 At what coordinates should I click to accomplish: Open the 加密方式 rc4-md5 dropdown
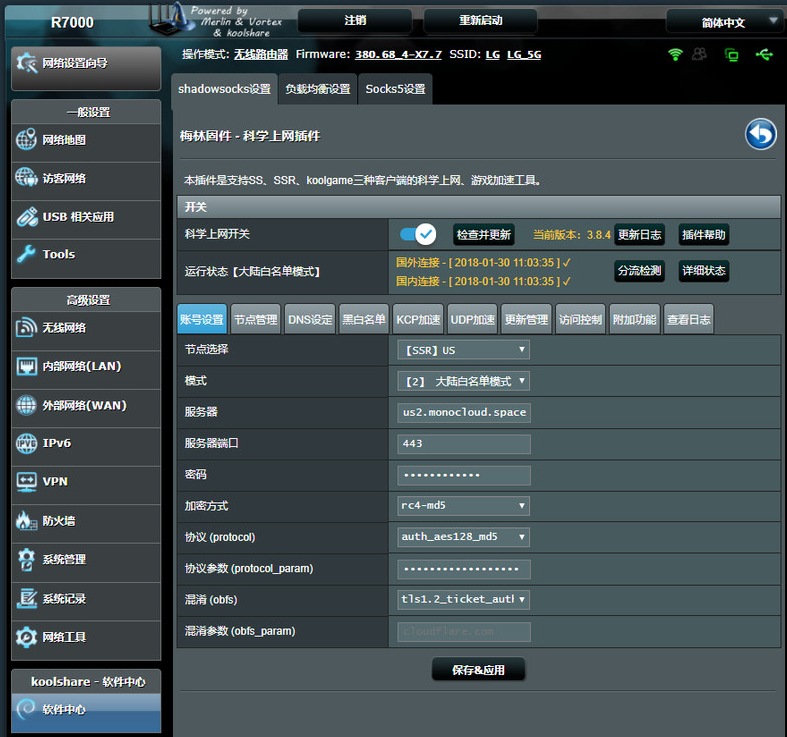463,506
